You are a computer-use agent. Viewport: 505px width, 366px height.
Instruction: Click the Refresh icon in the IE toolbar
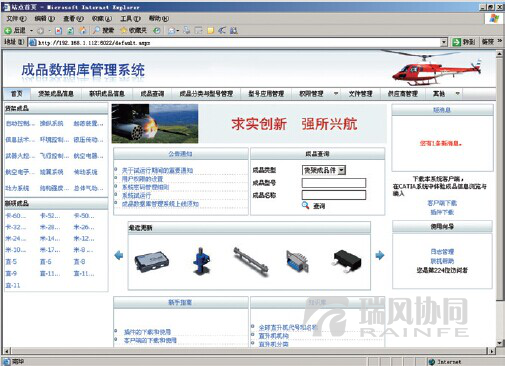click(x=71, y=31)
